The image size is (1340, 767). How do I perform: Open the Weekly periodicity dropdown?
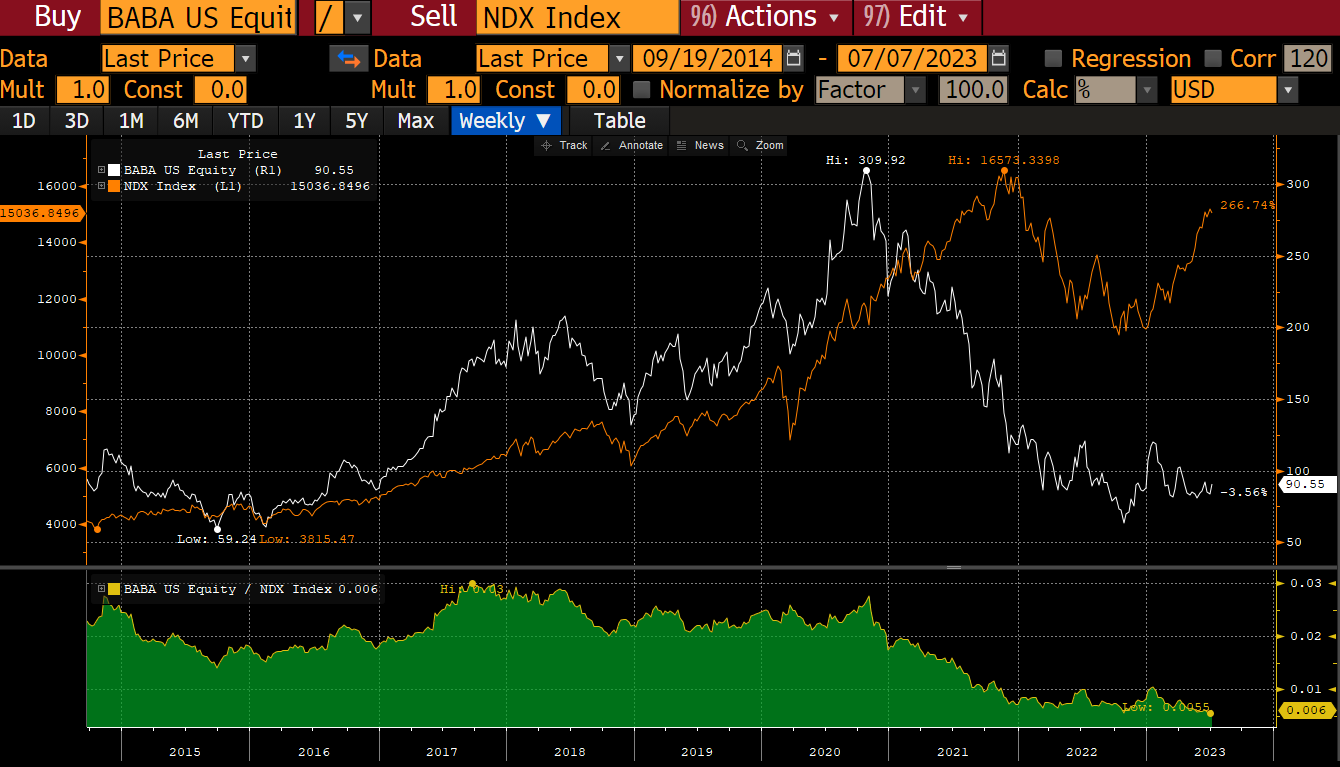pos(506,121)
